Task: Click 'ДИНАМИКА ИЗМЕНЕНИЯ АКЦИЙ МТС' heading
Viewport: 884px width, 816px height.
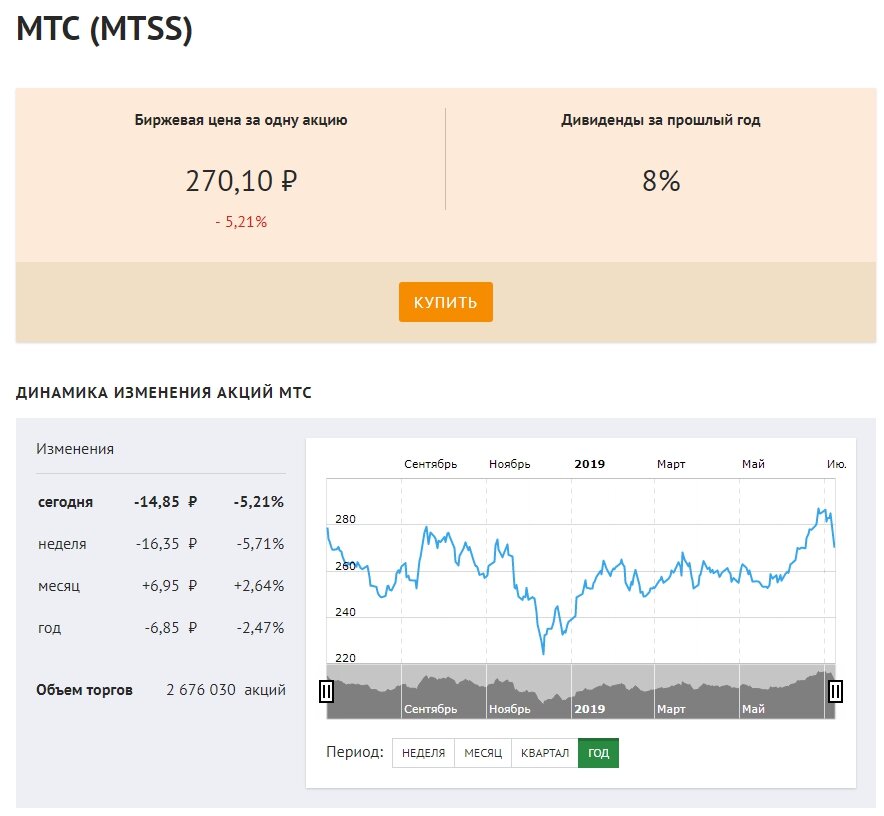Action: (163, 392)
